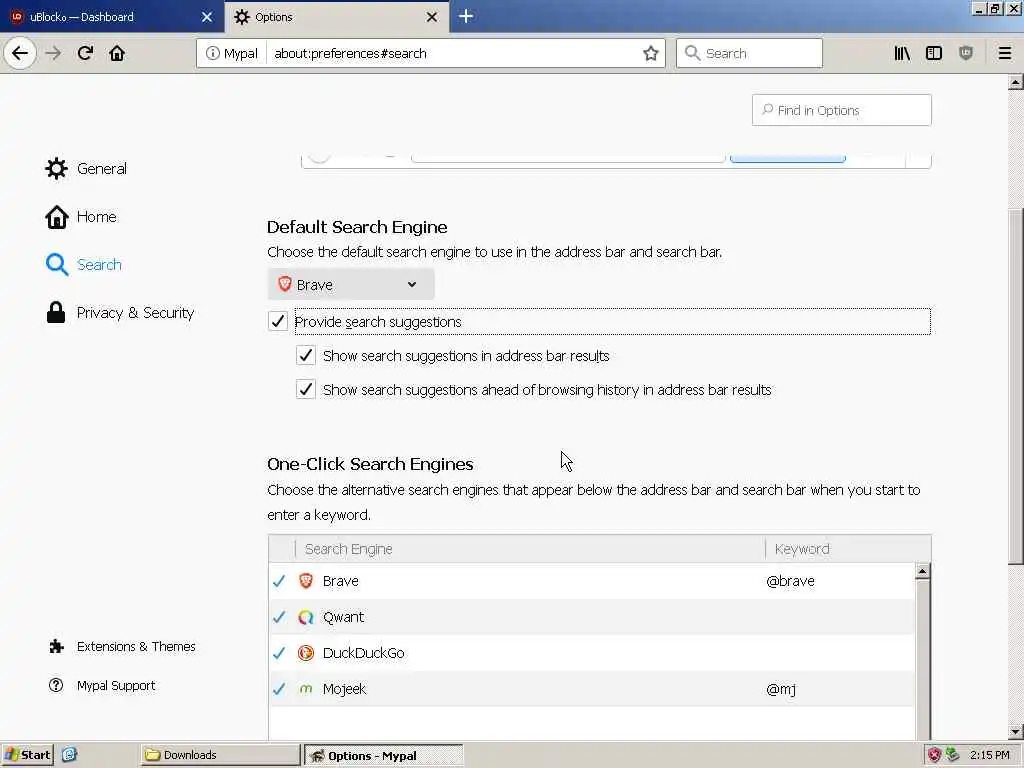The width and height of the screenshot is (1024, 768).
Task: Open the General preferences category
Action: pos(86,168)
